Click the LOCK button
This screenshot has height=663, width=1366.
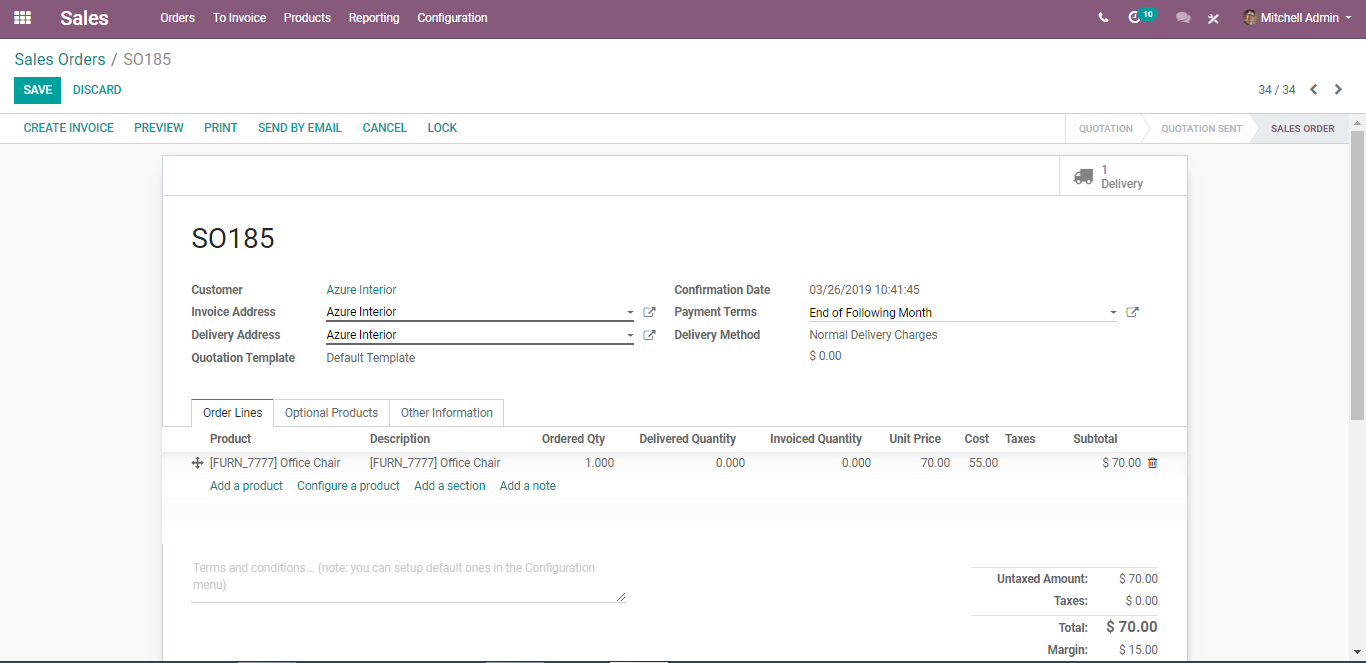(x=442, y=128)
